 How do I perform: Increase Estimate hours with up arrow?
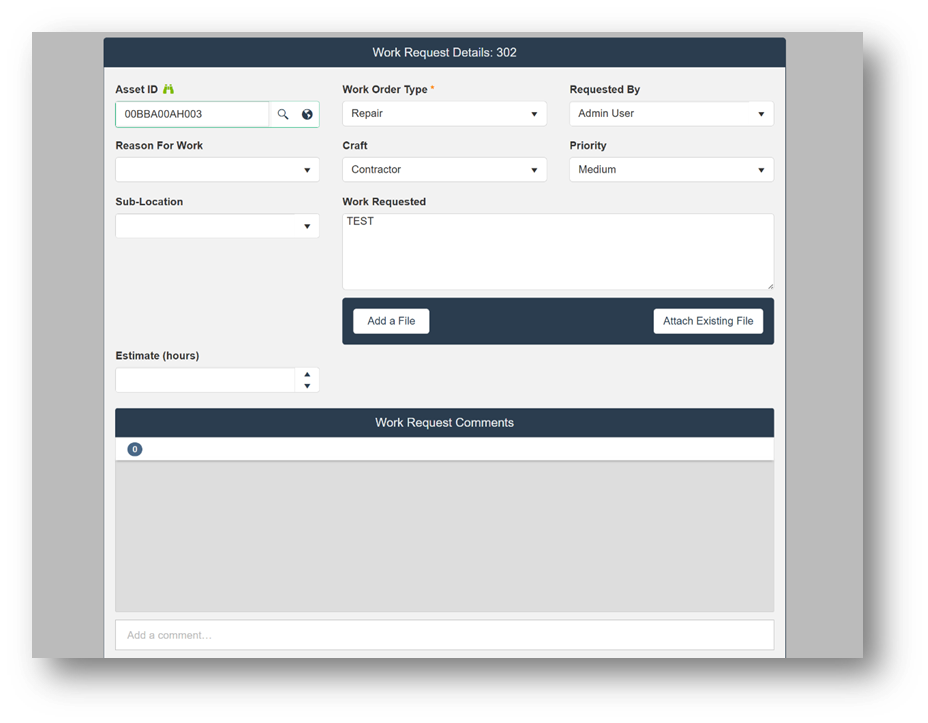point(307,375)
